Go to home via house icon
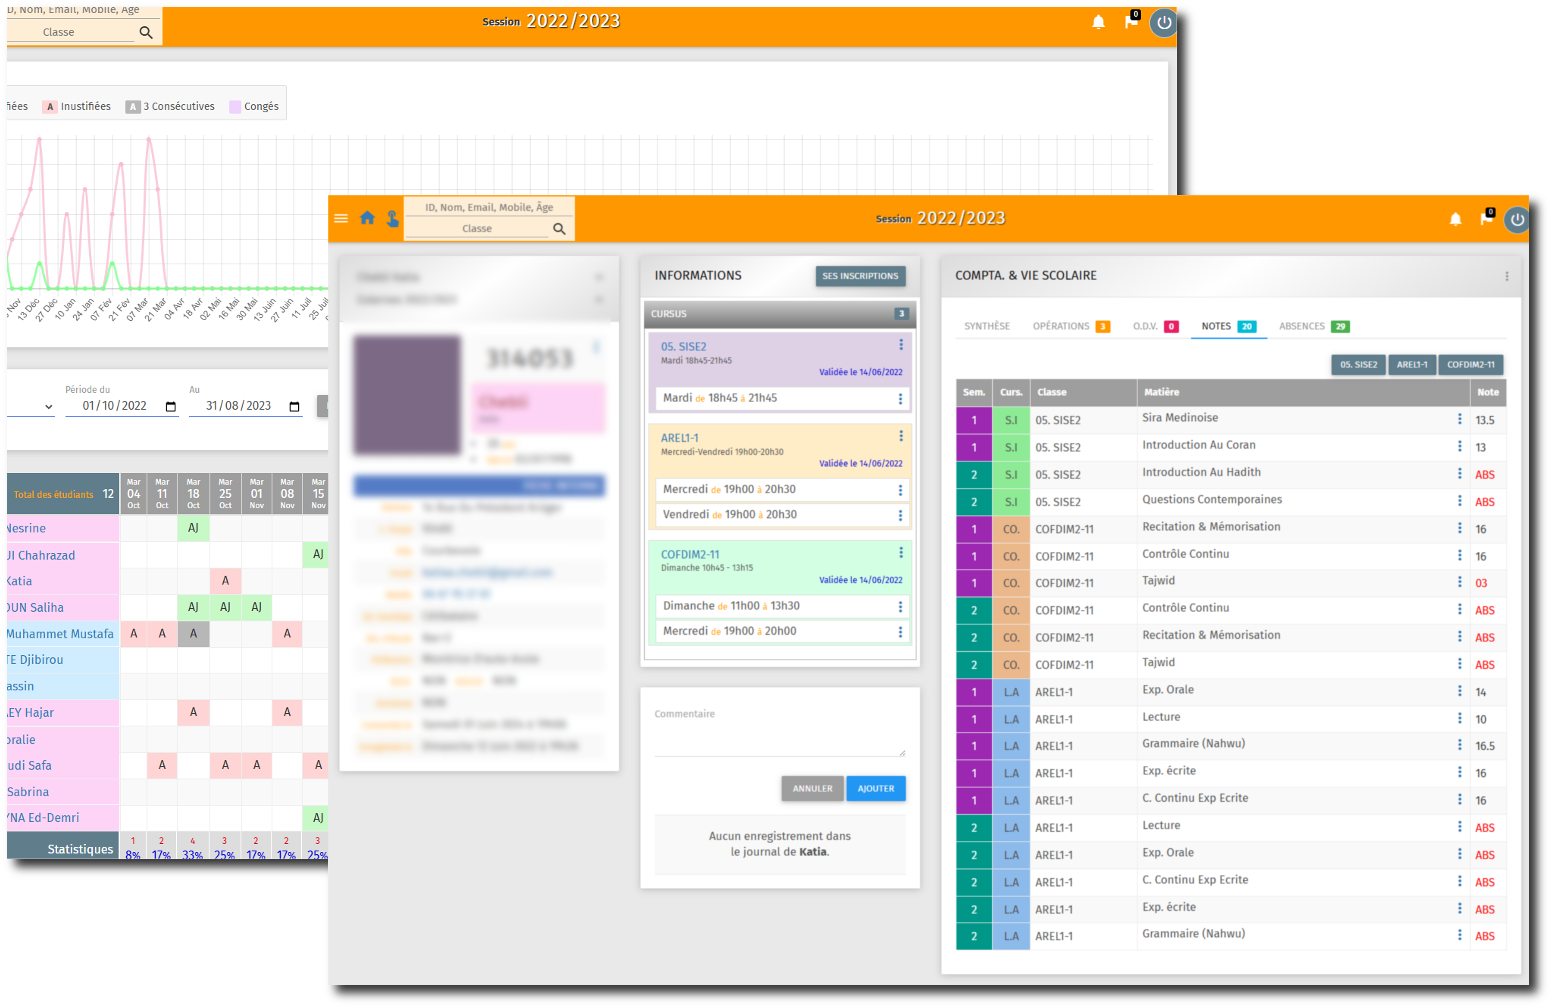The width and height of the screenshot is (1552, 1008). point(367,218)
